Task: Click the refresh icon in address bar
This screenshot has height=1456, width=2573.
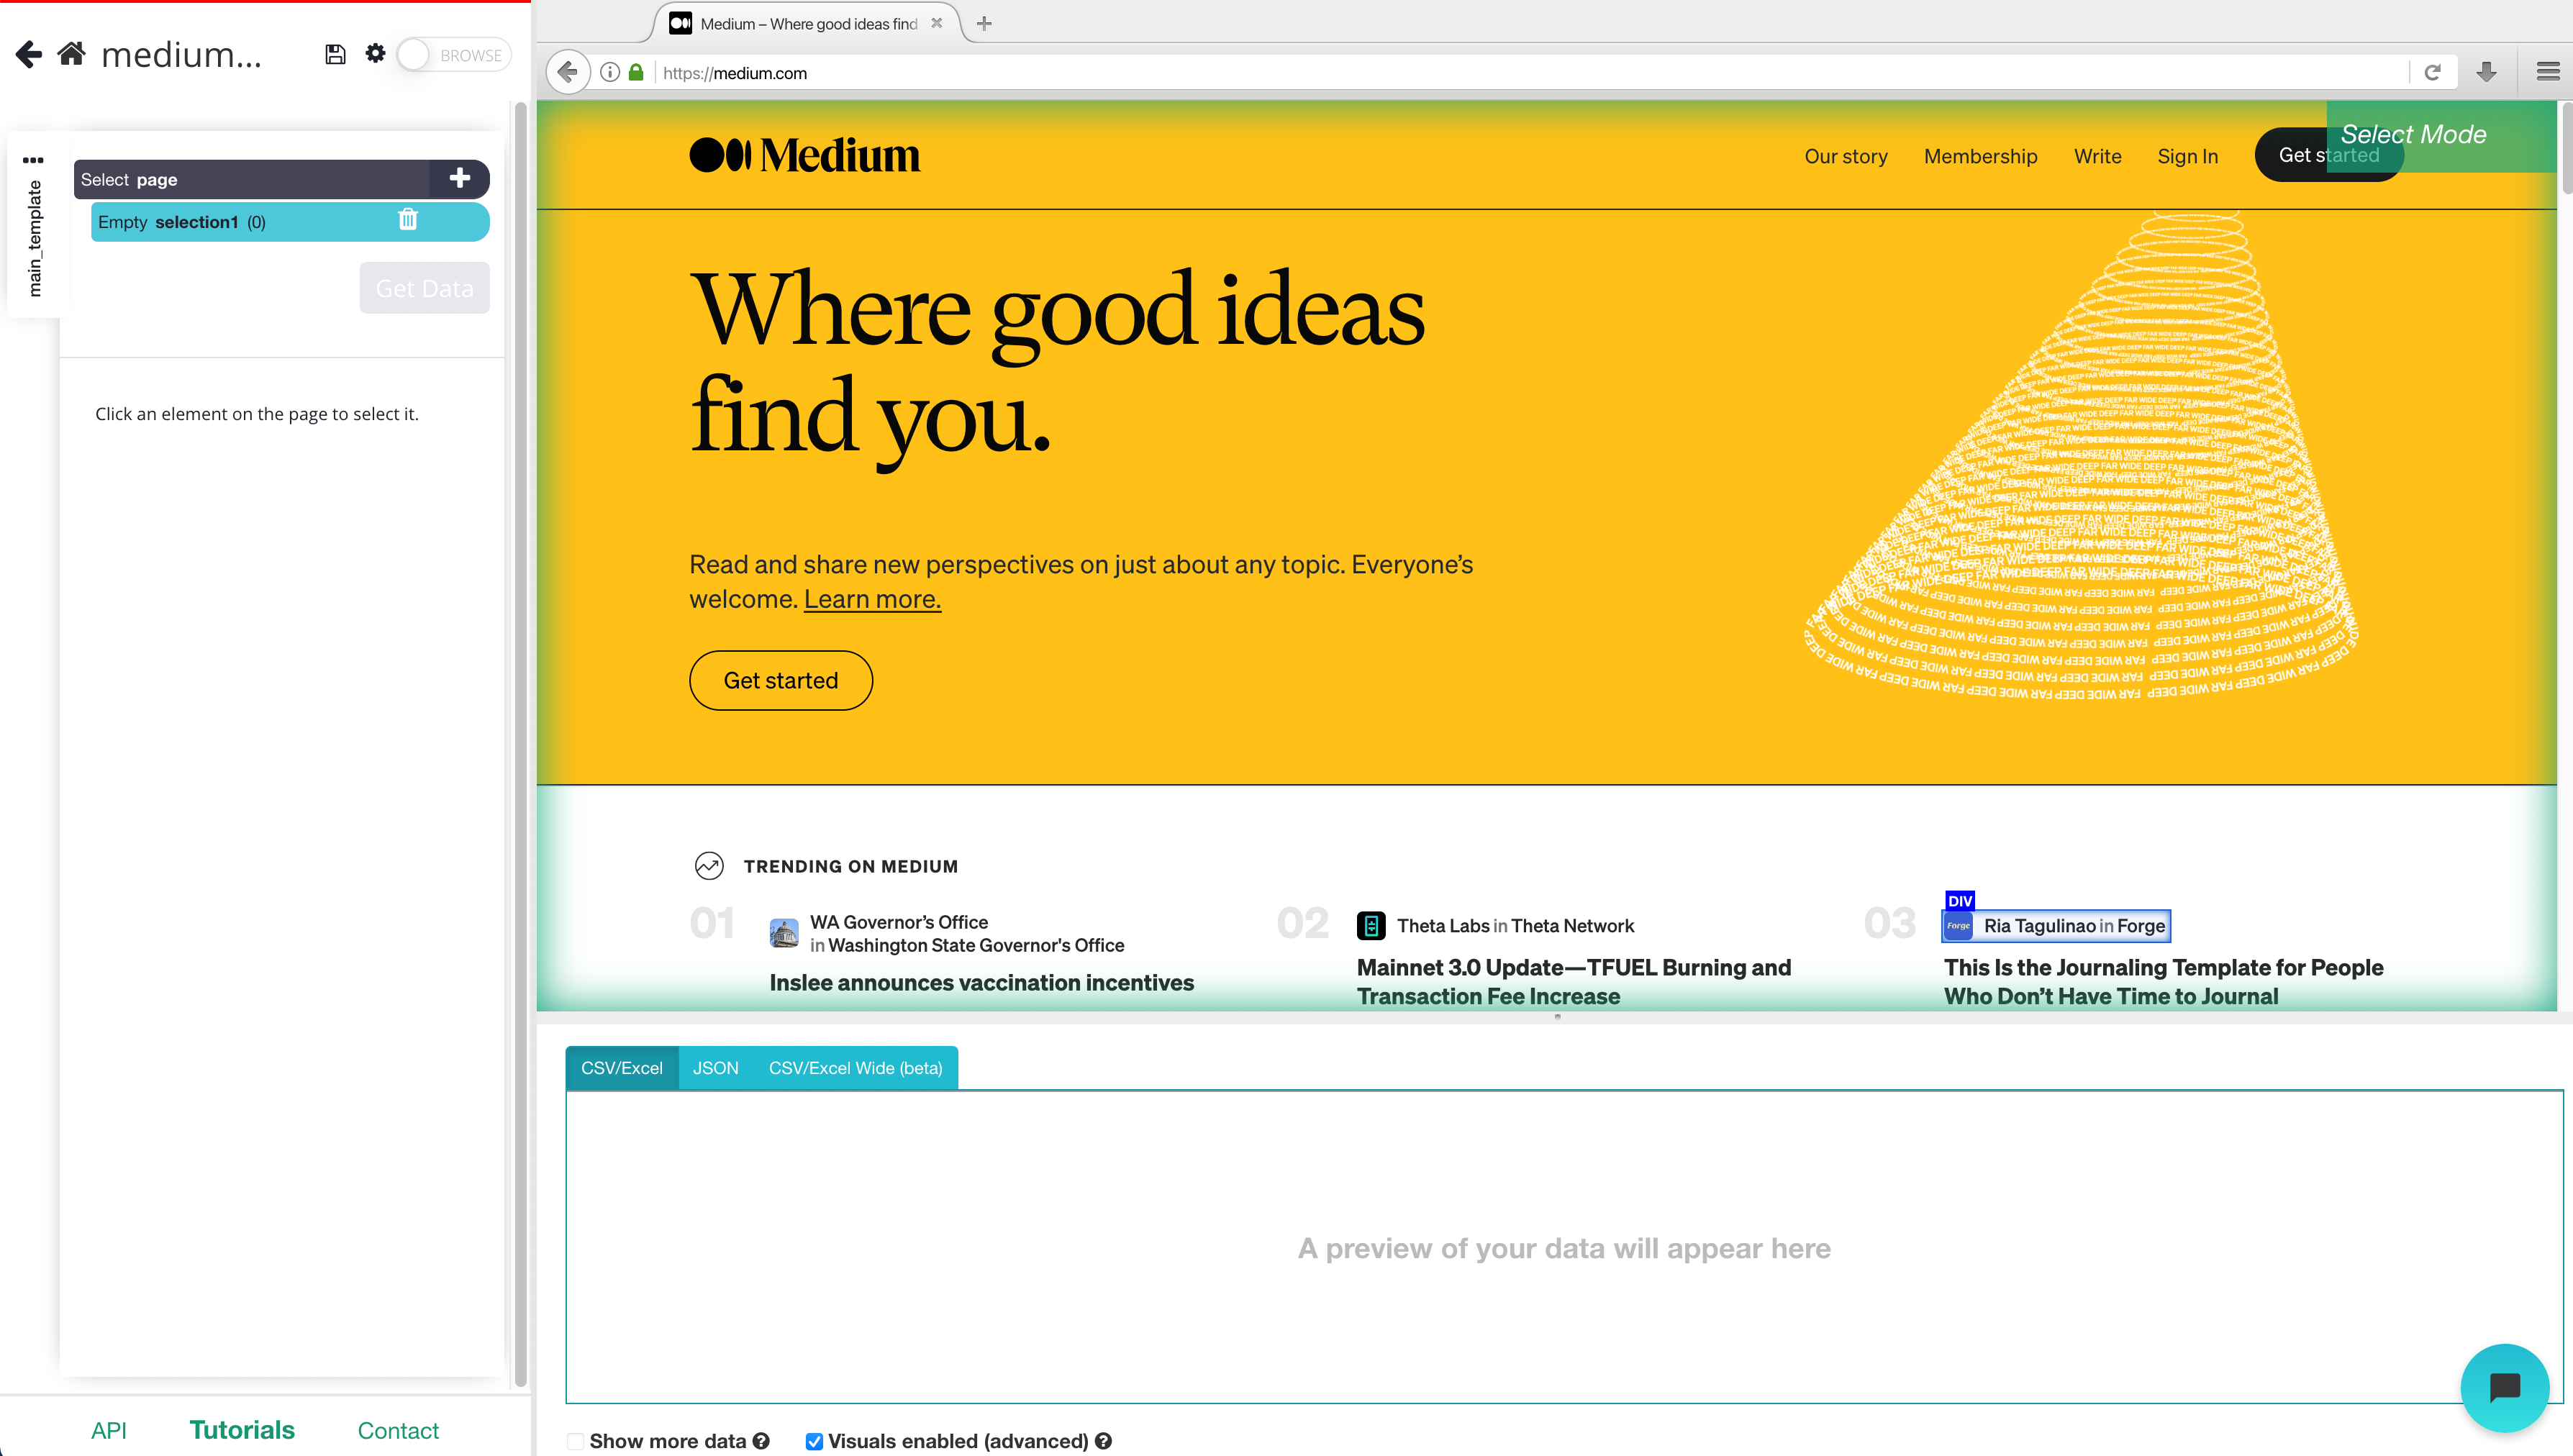Action: 2433,73
